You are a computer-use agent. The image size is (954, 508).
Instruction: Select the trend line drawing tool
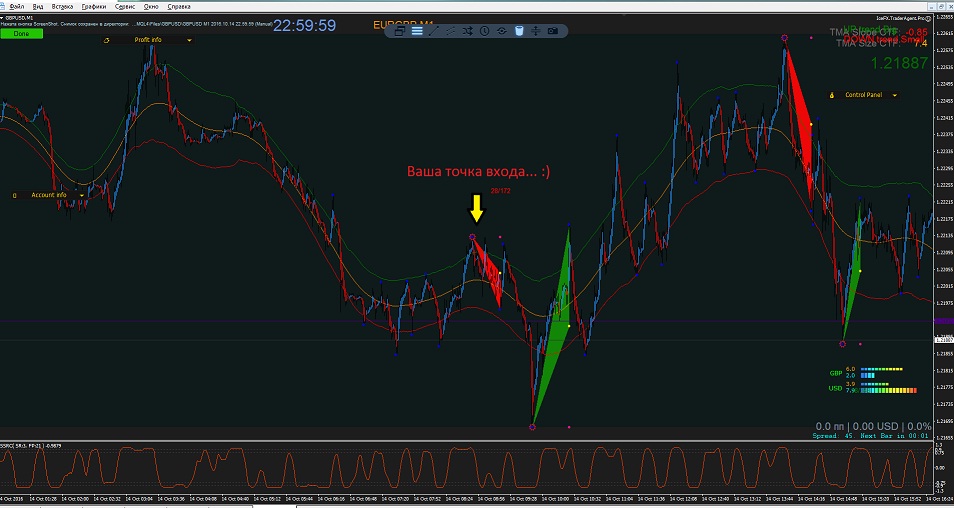pos(434,31)
